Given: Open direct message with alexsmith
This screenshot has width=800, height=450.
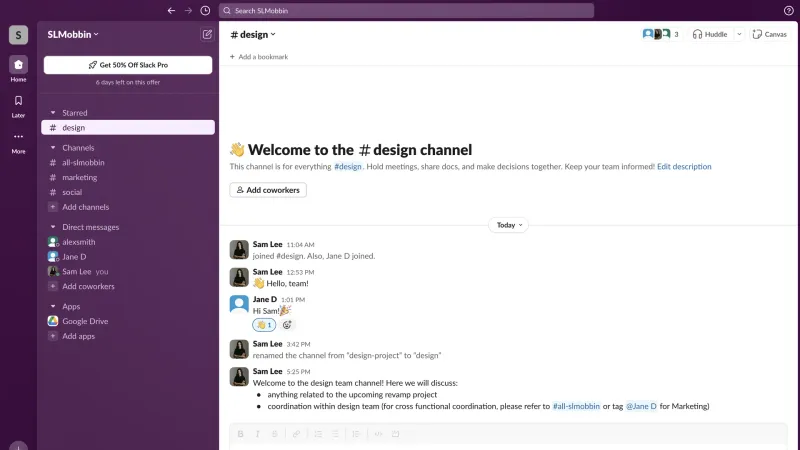Looking at the screenshot, I should pyautogui.click(x=128, y=242).
